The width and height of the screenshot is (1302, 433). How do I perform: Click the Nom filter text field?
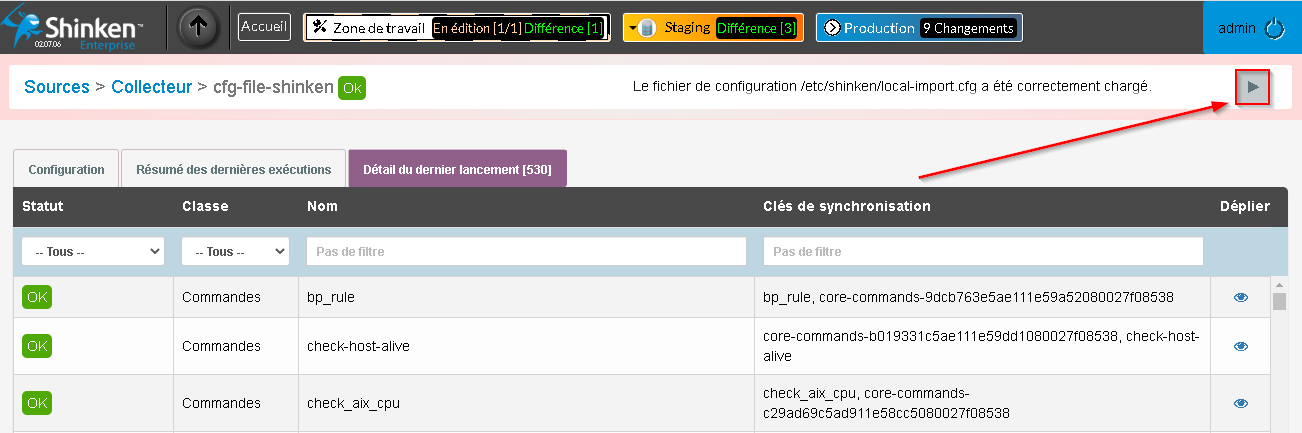[526, 252]
